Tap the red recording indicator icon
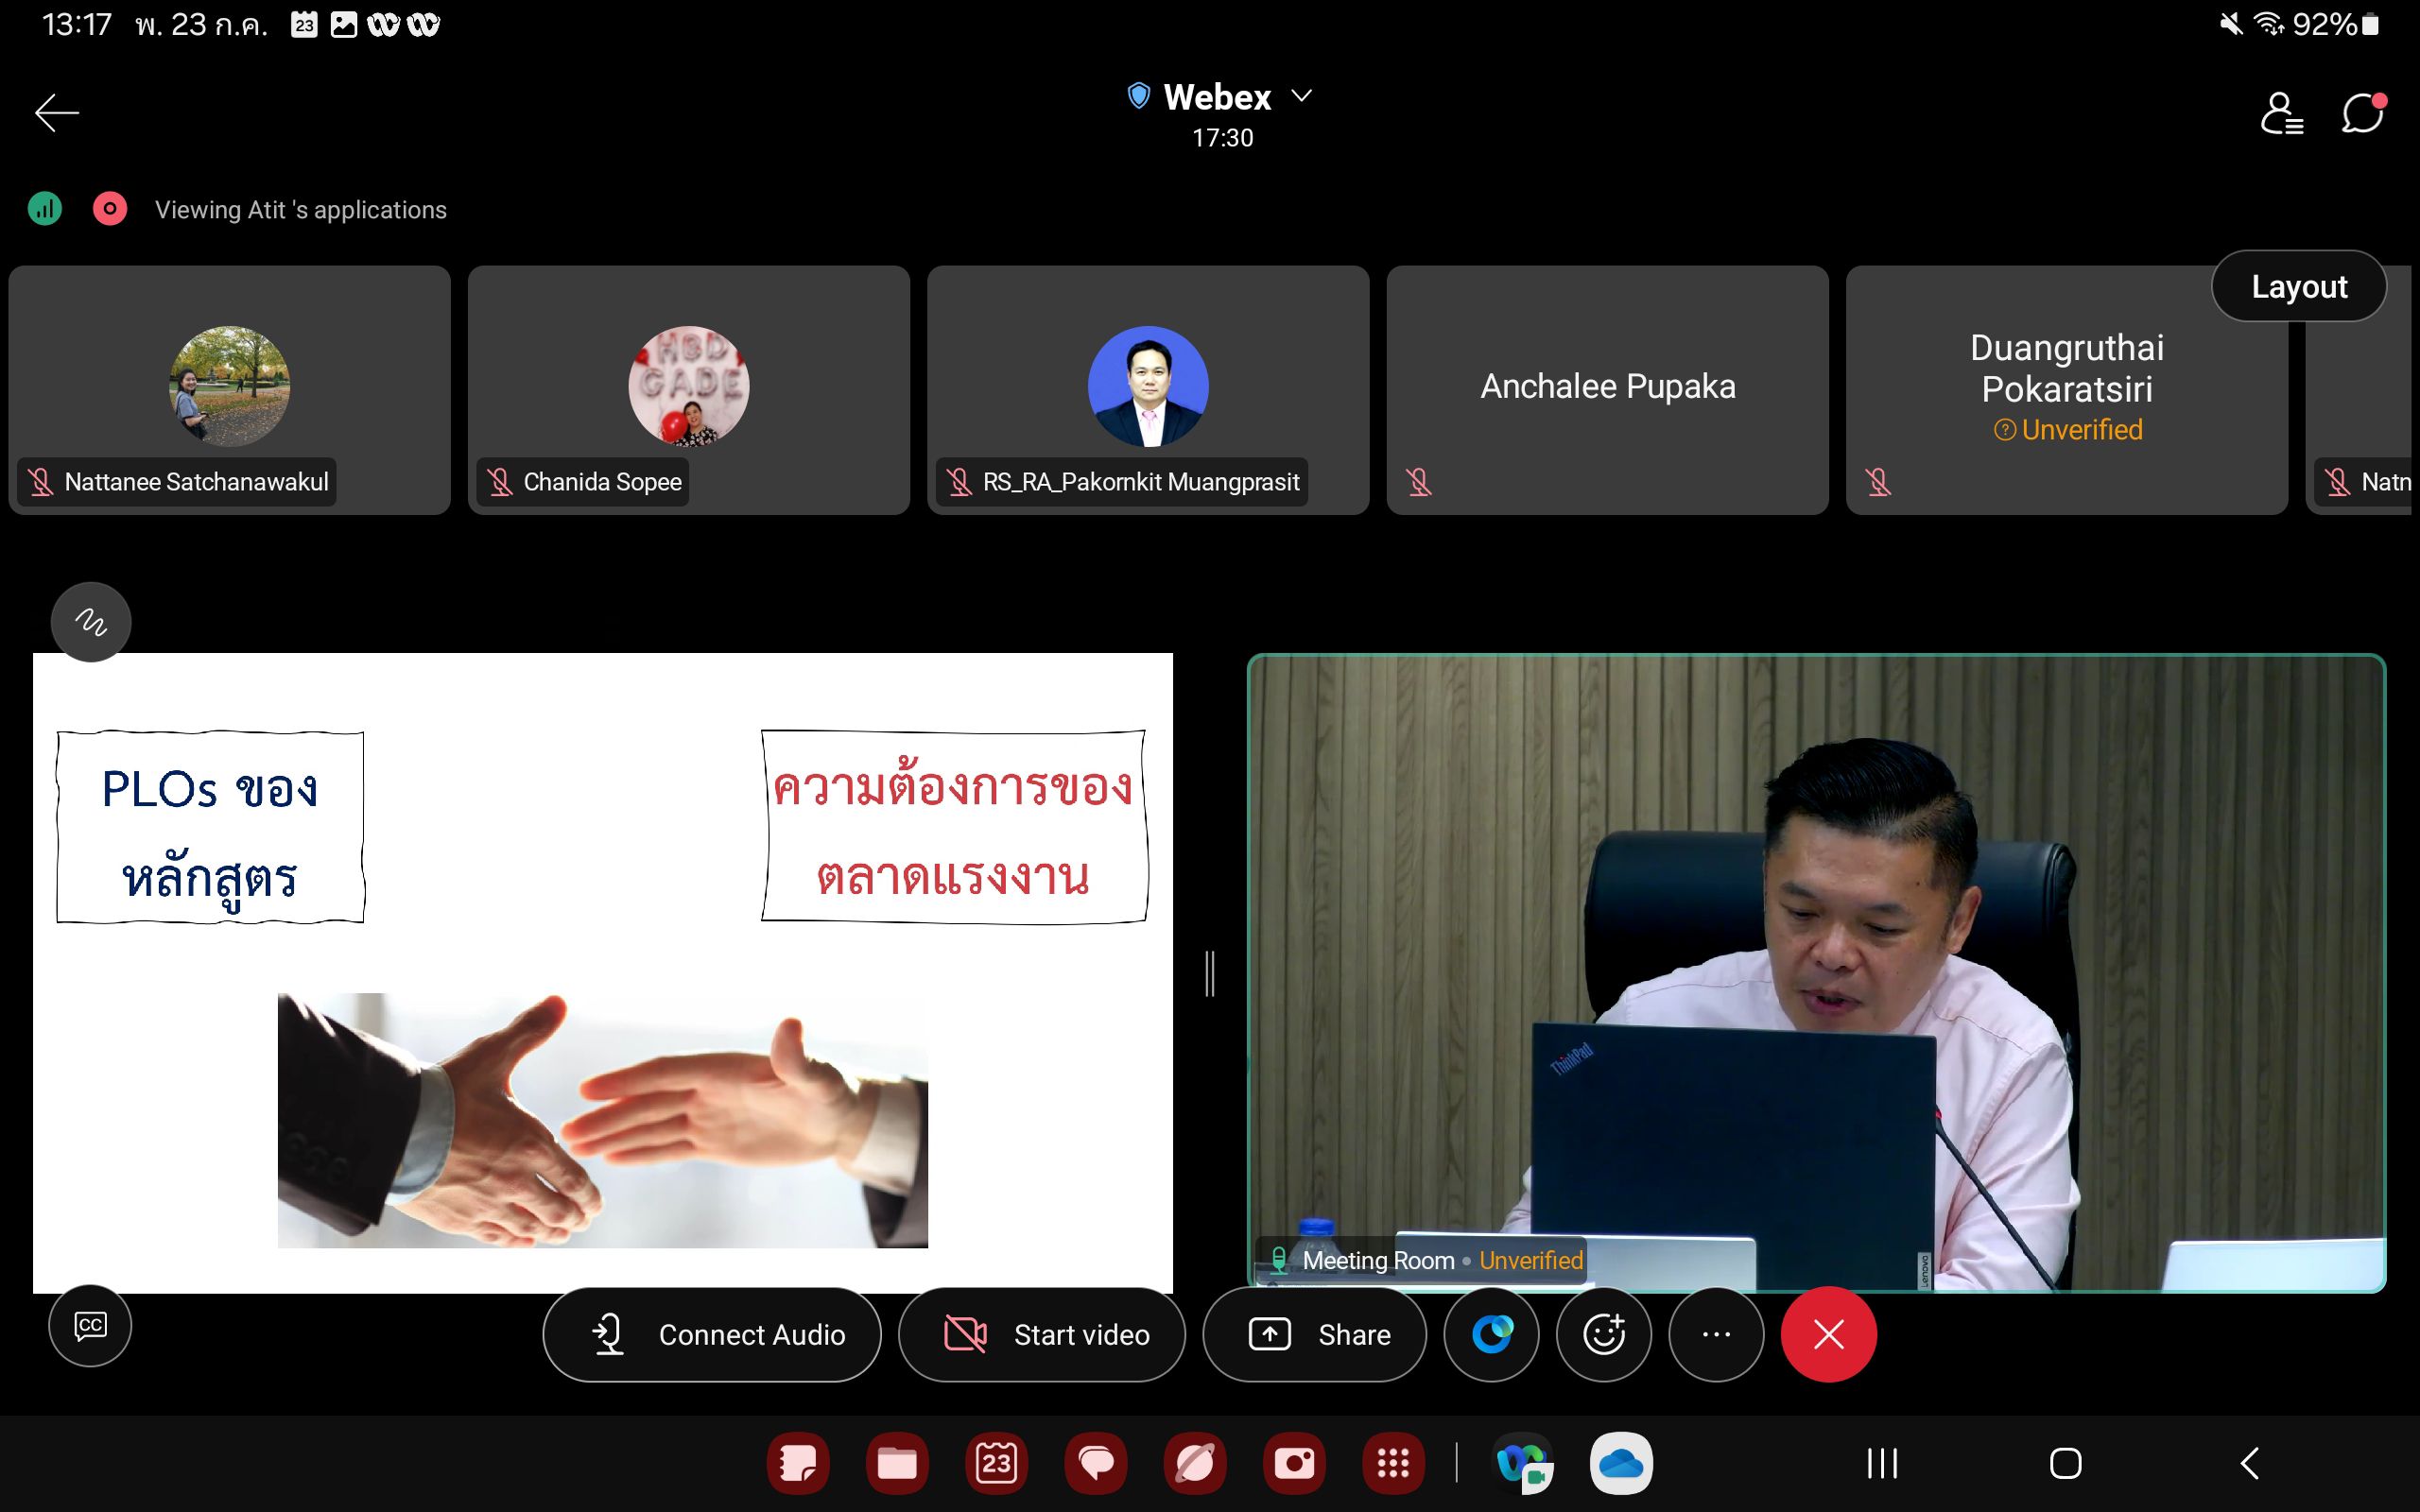Viewport: 2420px width, 1512px height. [110, 209]
